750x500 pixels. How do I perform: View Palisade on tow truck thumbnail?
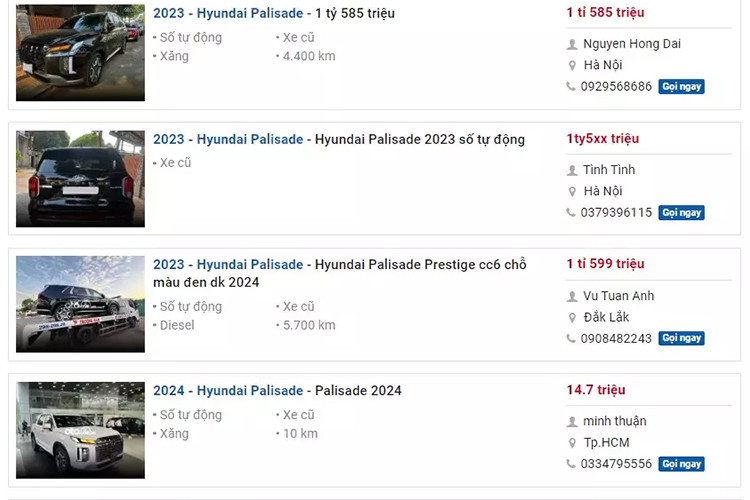[x=80, y=304]
